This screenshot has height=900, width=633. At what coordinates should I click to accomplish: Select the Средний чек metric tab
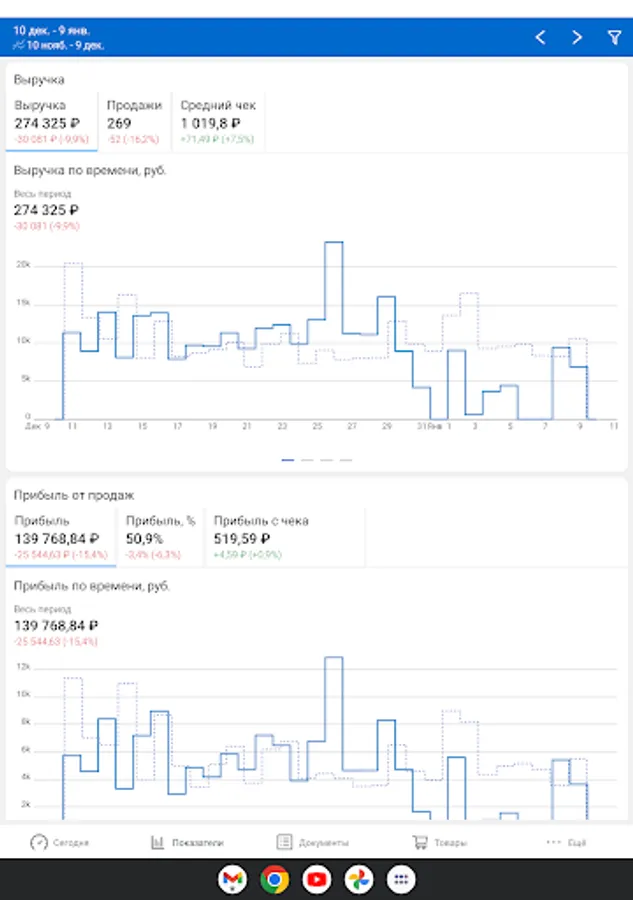click(218, 122)
